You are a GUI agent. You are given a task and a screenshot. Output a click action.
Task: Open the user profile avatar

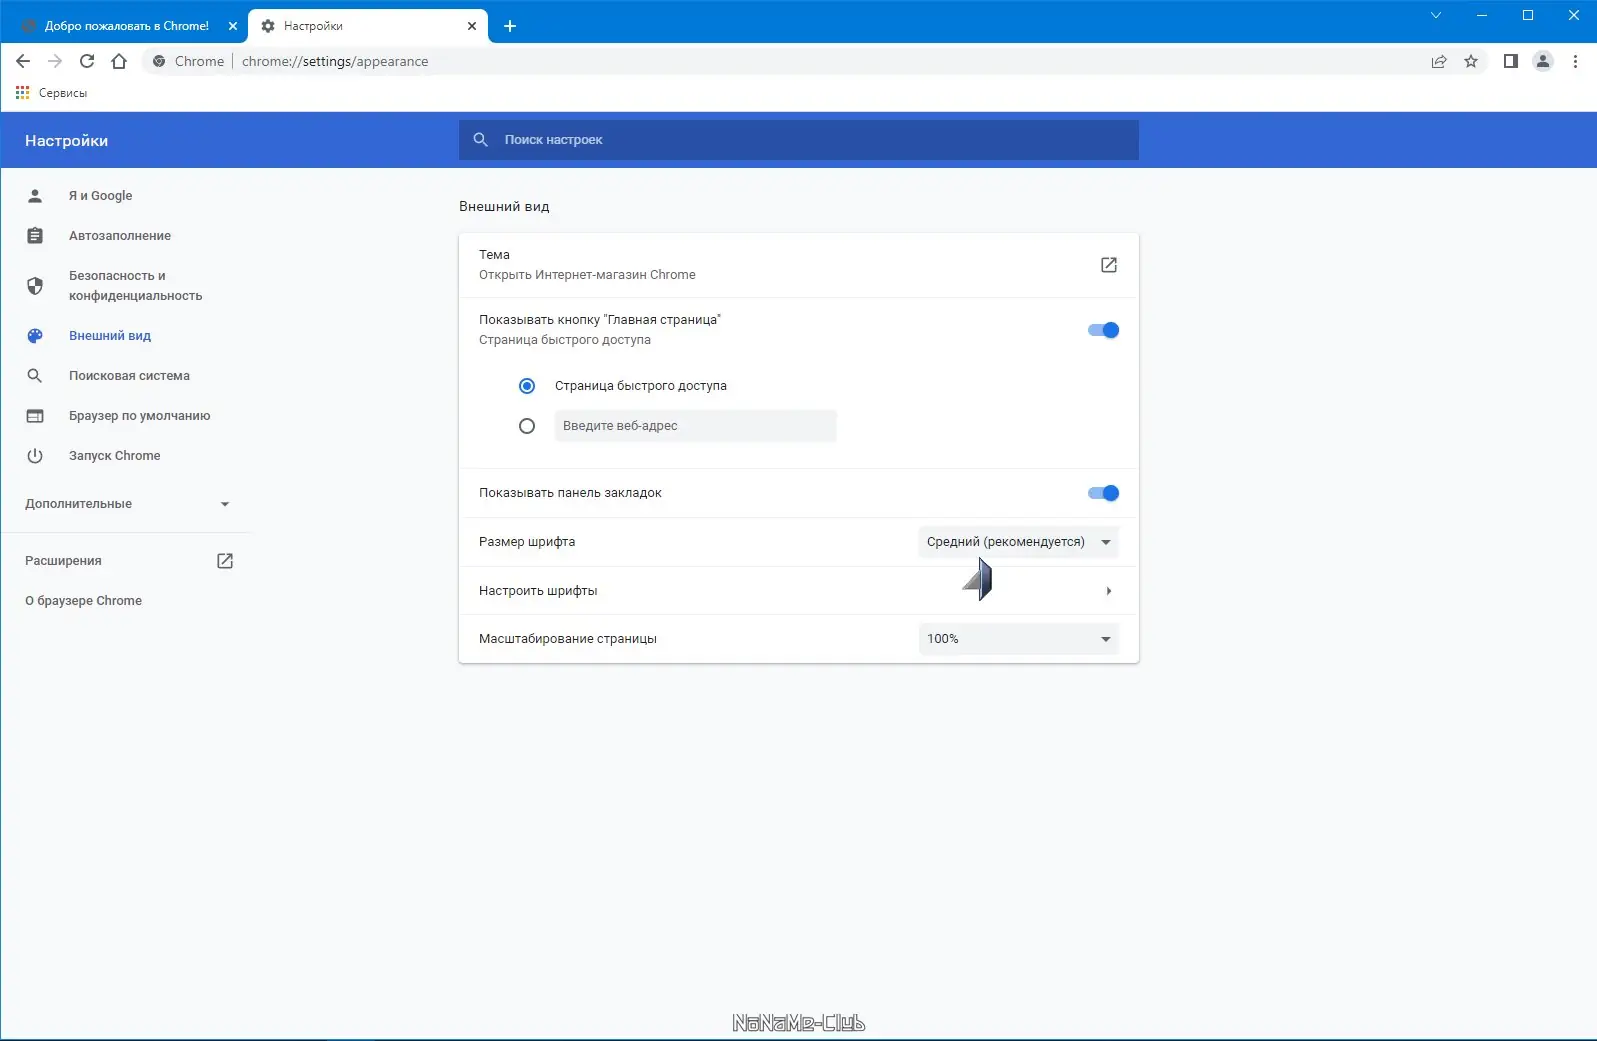(x=1543, y=61)
